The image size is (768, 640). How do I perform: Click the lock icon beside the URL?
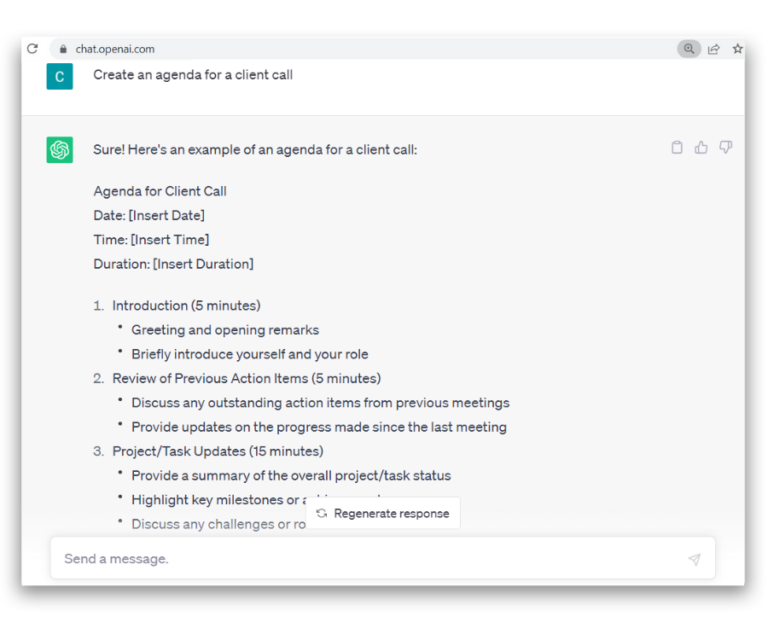61,48
